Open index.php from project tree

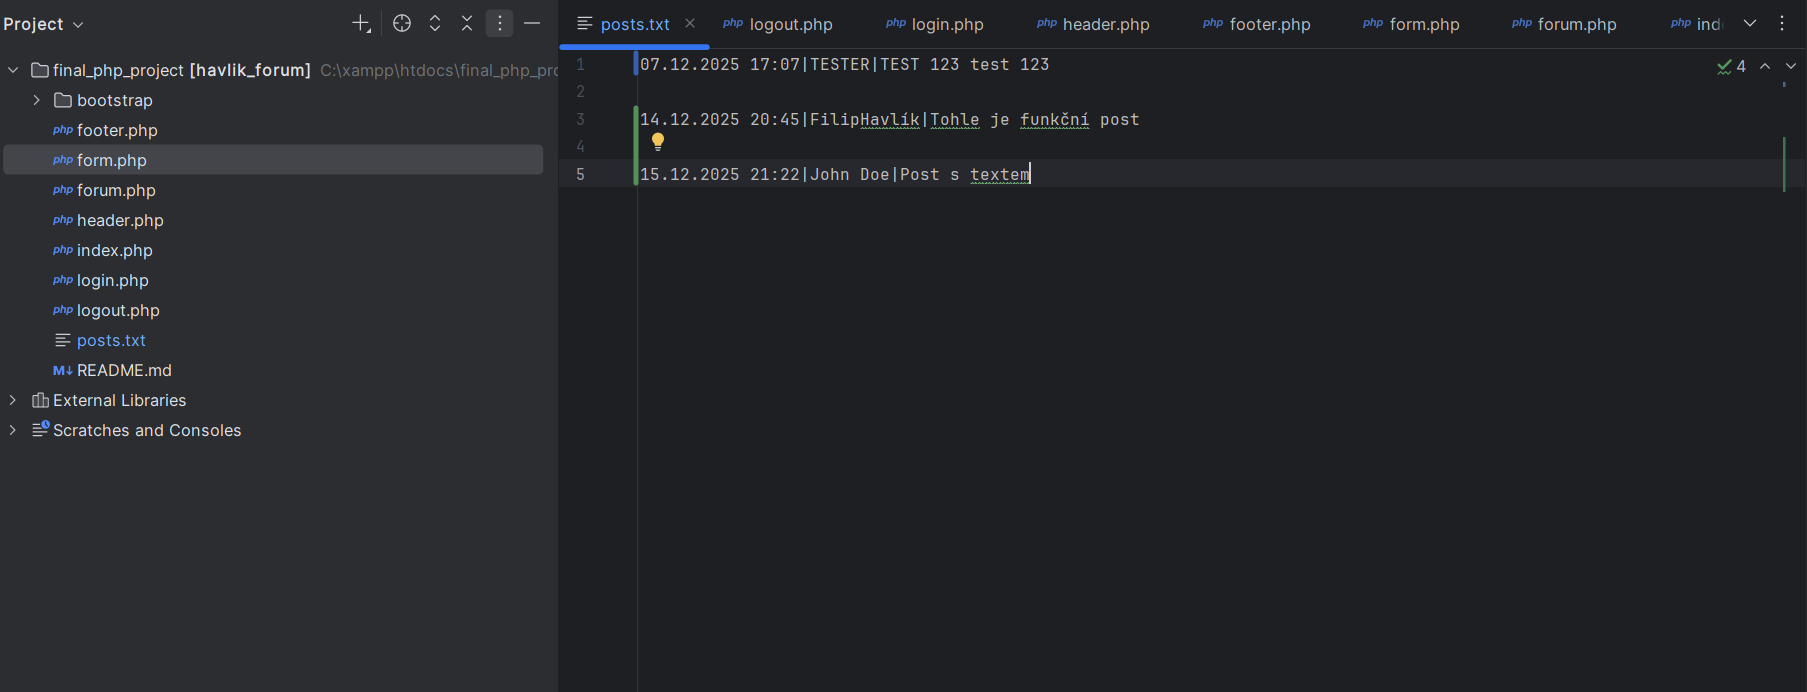[115, 250]
